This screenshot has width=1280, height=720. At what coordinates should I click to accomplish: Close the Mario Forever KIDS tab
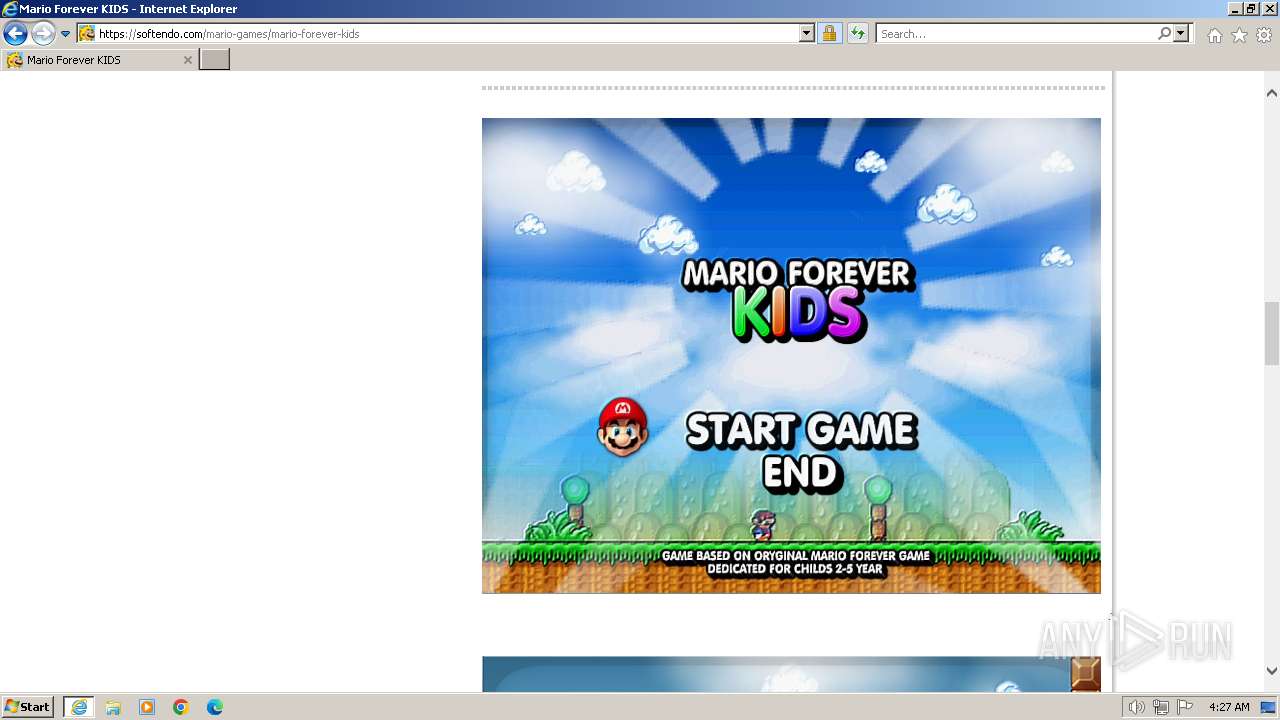(x=187, y=60)
